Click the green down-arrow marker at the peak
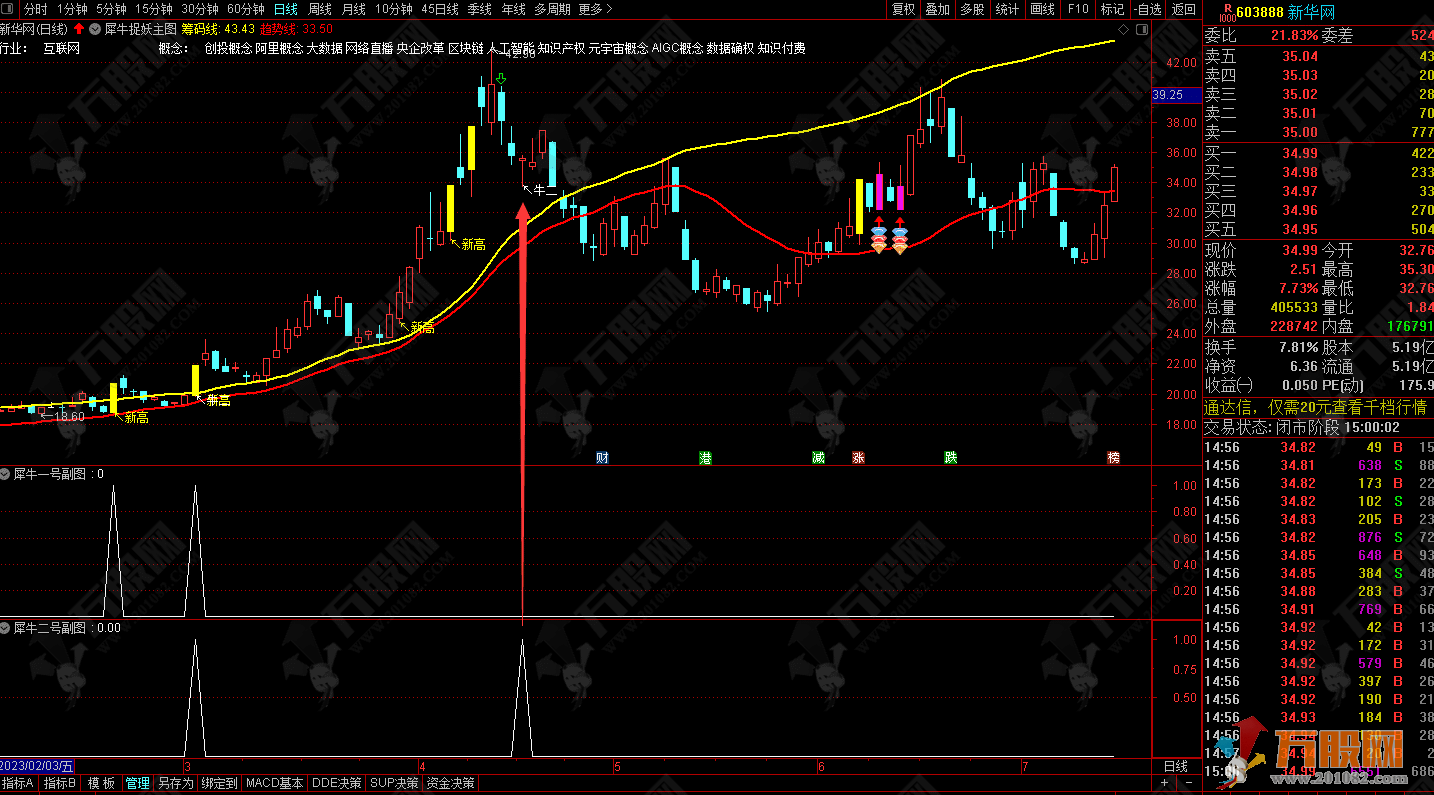The image size is (1434, 795). 501,78
